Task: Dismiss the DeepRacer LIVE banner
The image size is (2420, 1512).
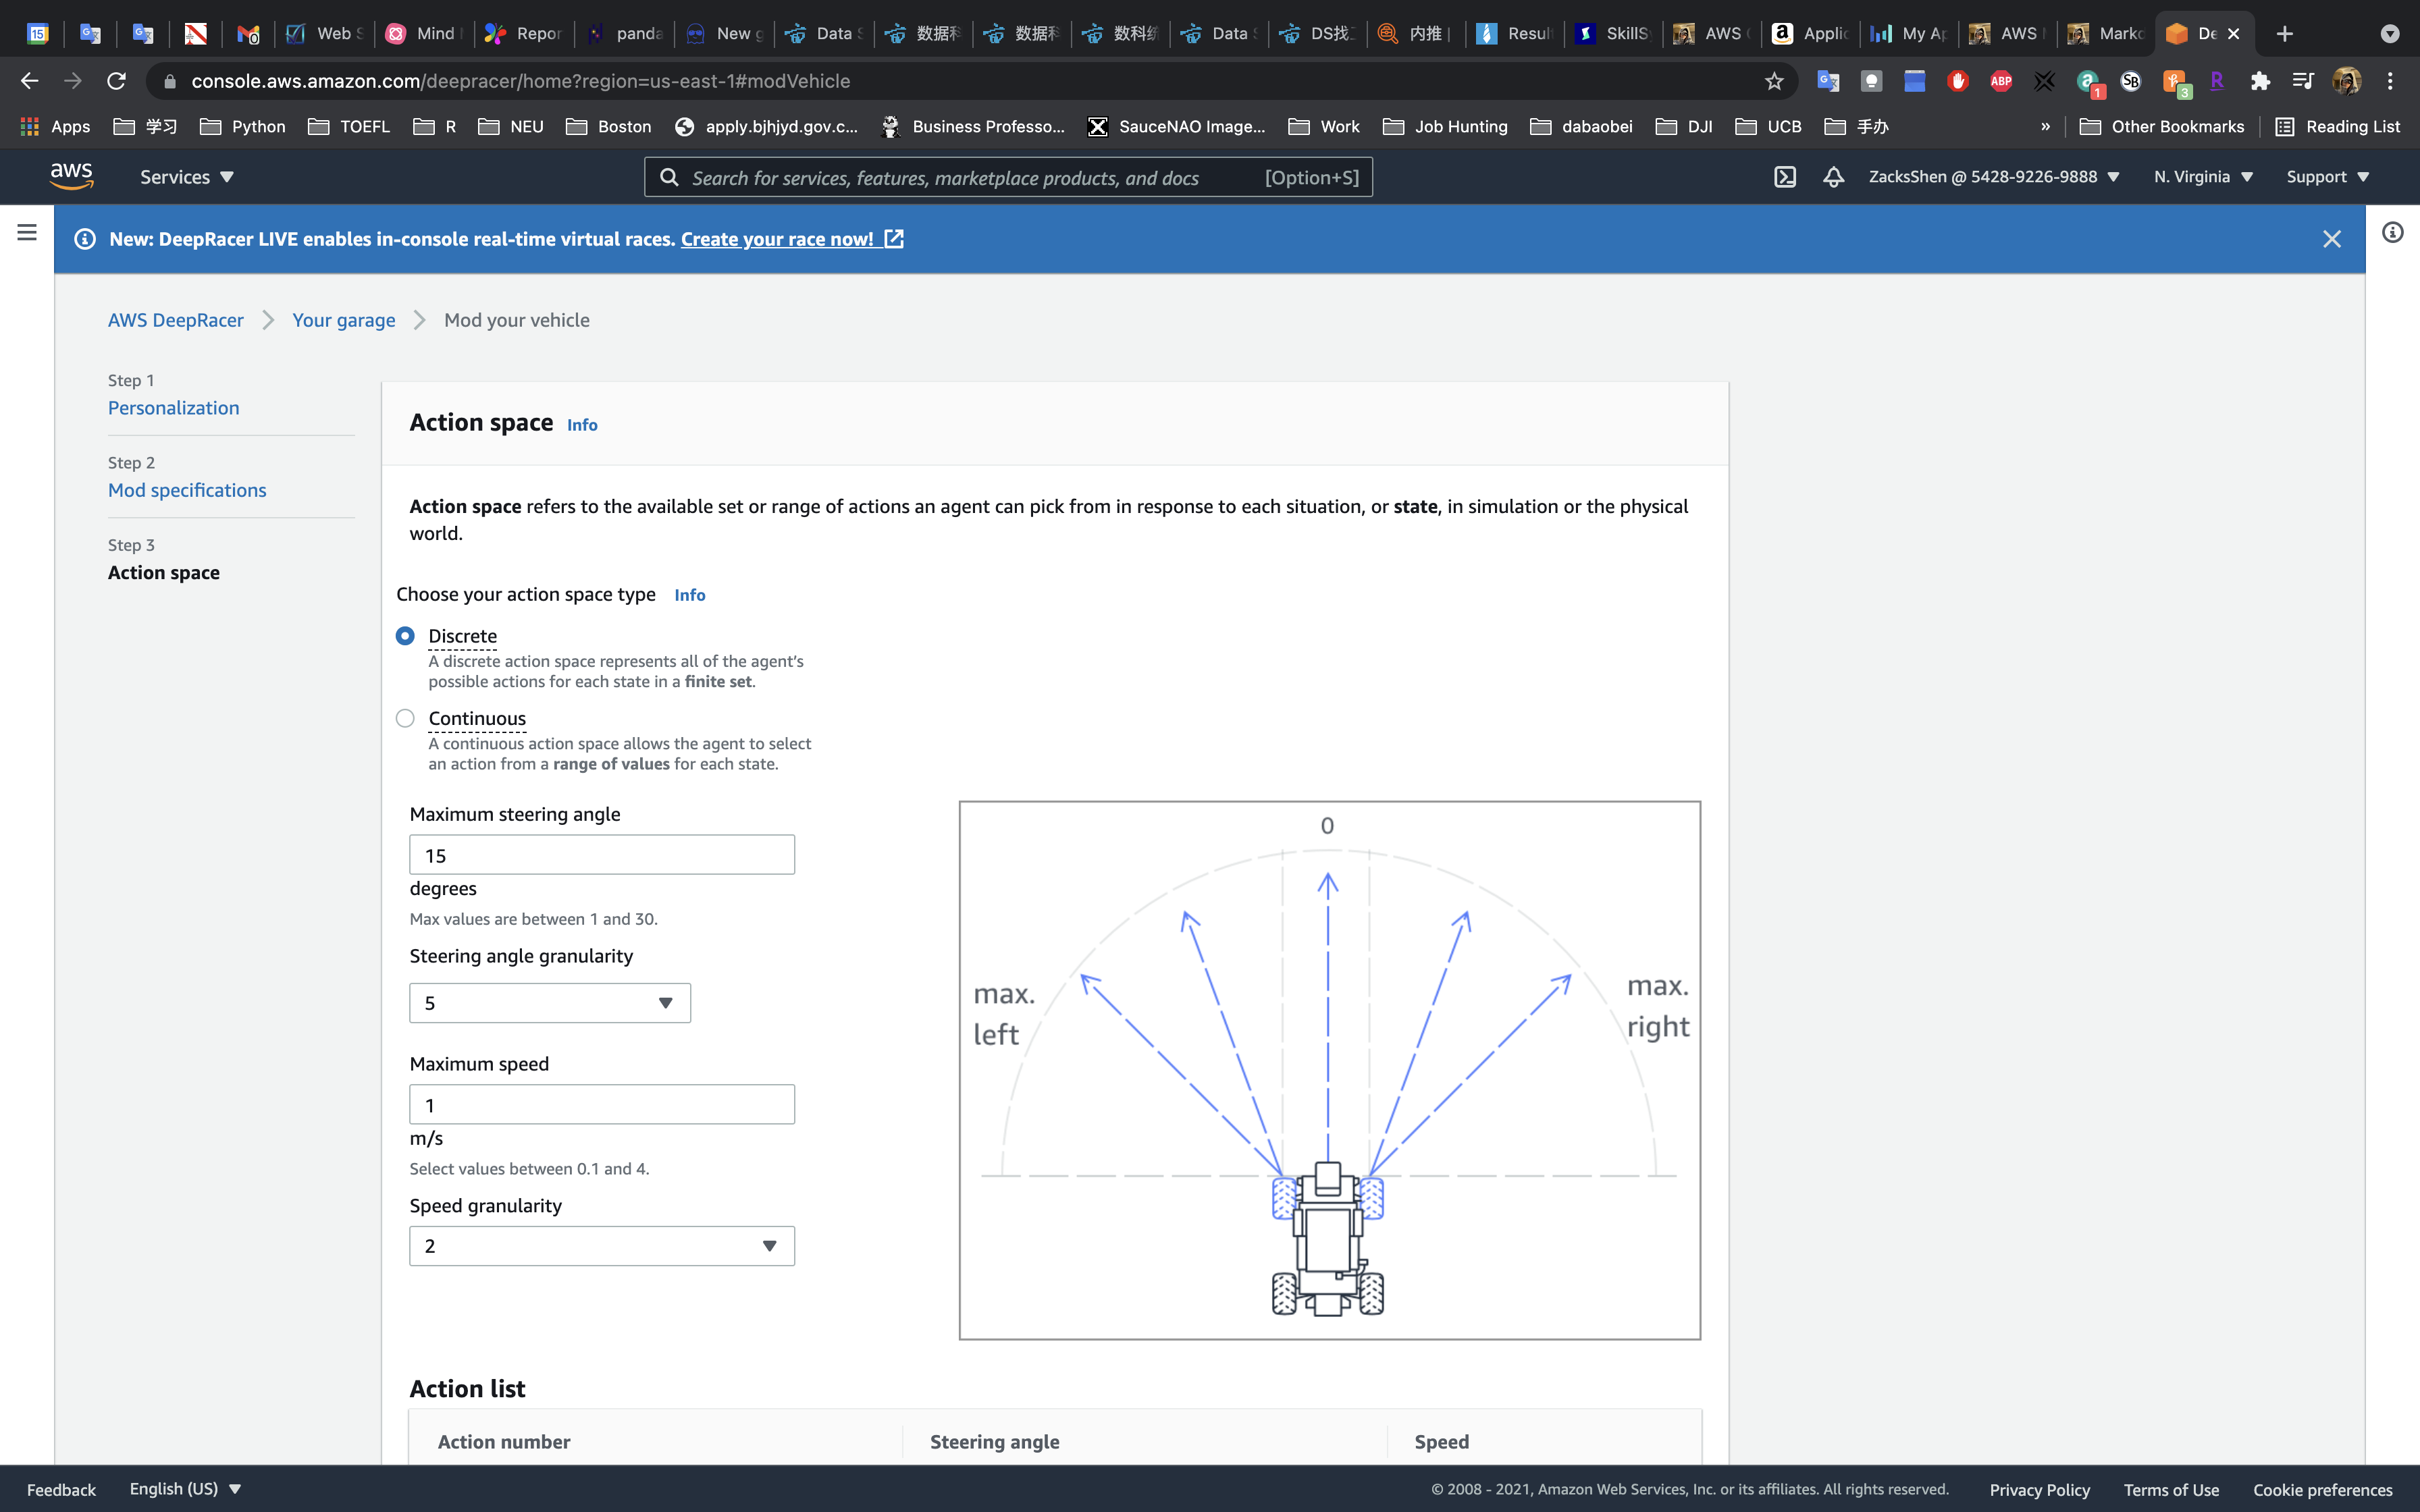Action: tap(2331, 239)
